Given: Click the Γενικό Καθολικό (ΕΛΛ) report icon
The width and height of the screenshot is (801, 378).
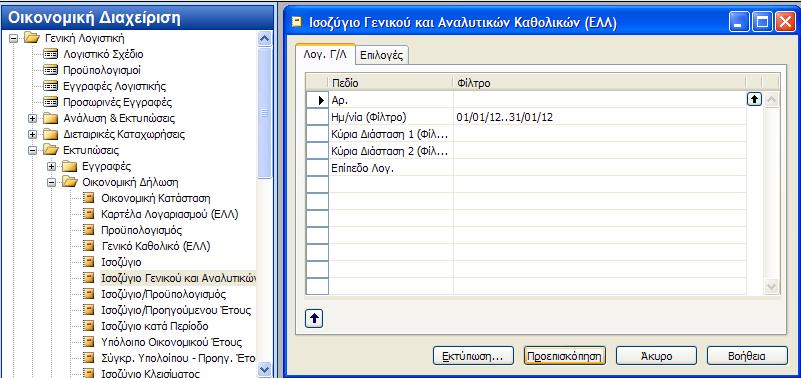Looking at the screenshot, I should click(x=89, y=246).
